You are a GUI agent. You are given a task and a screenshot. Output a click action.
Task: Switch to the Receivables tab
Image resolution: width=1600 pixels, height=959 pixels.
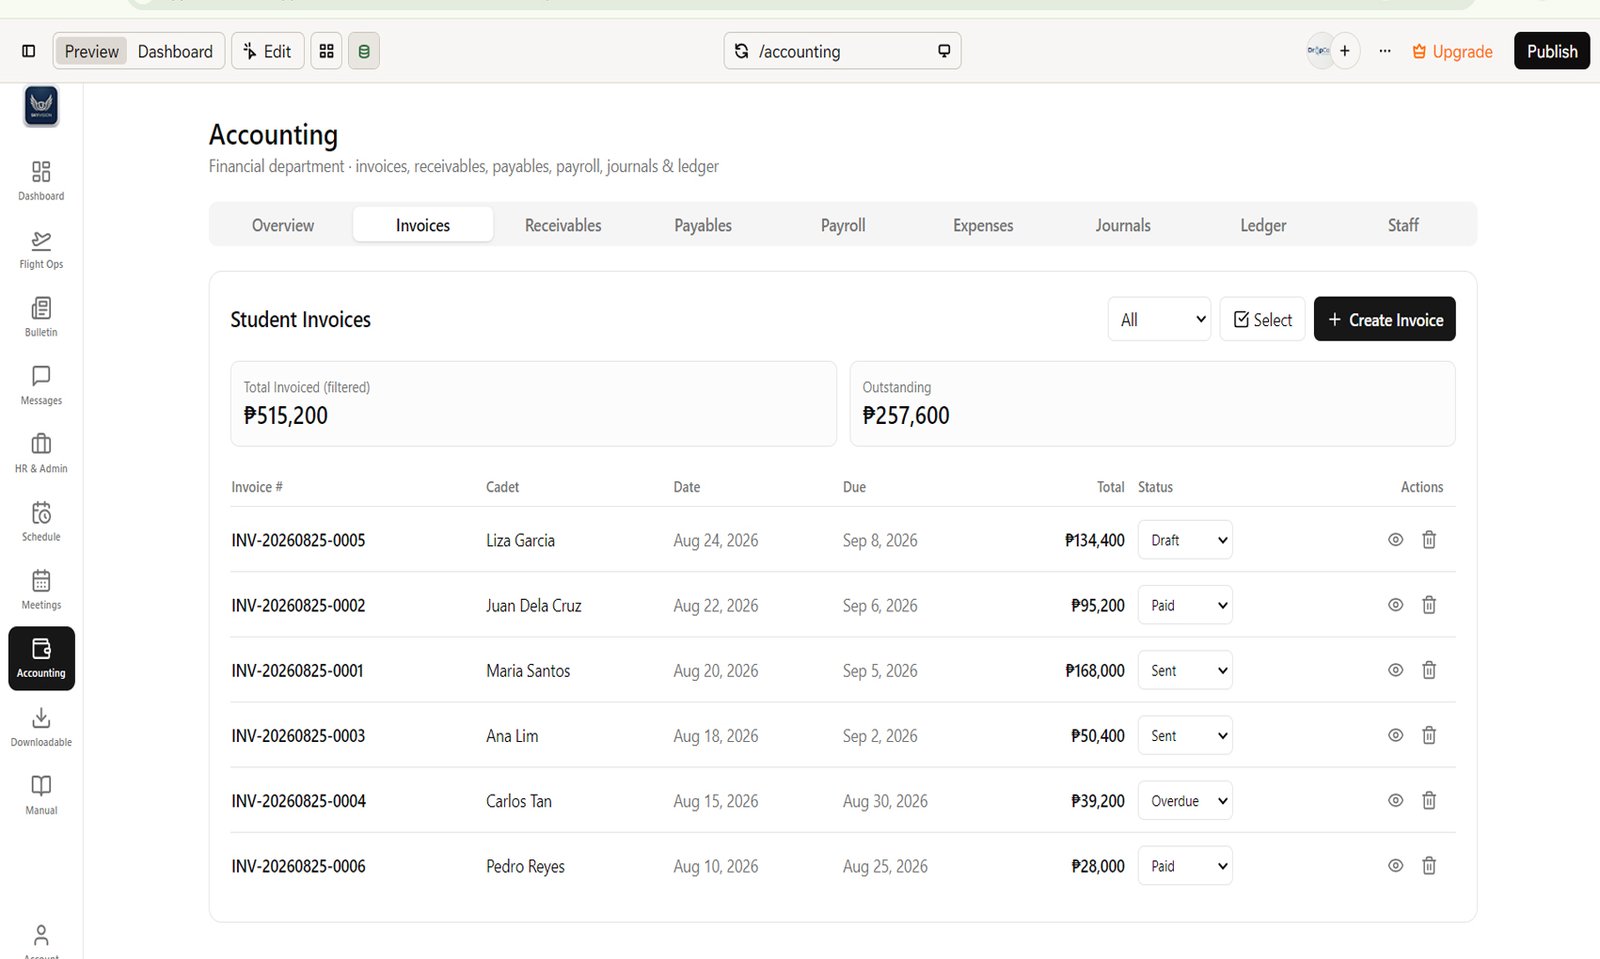coord(563,225)
